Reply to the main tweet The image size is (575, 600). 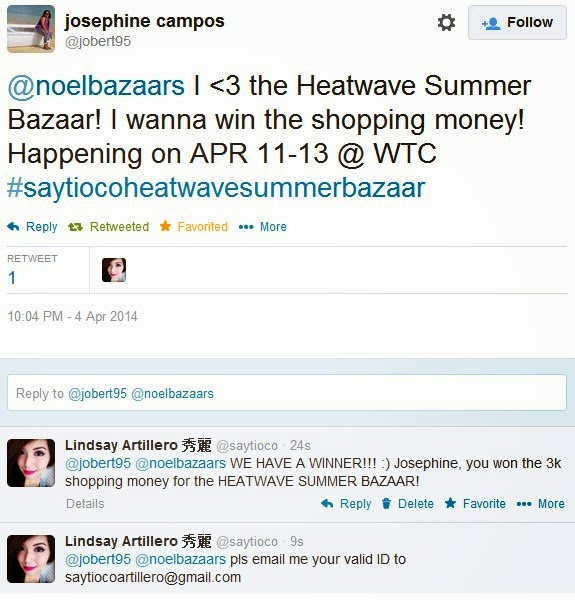click(32, 227)
